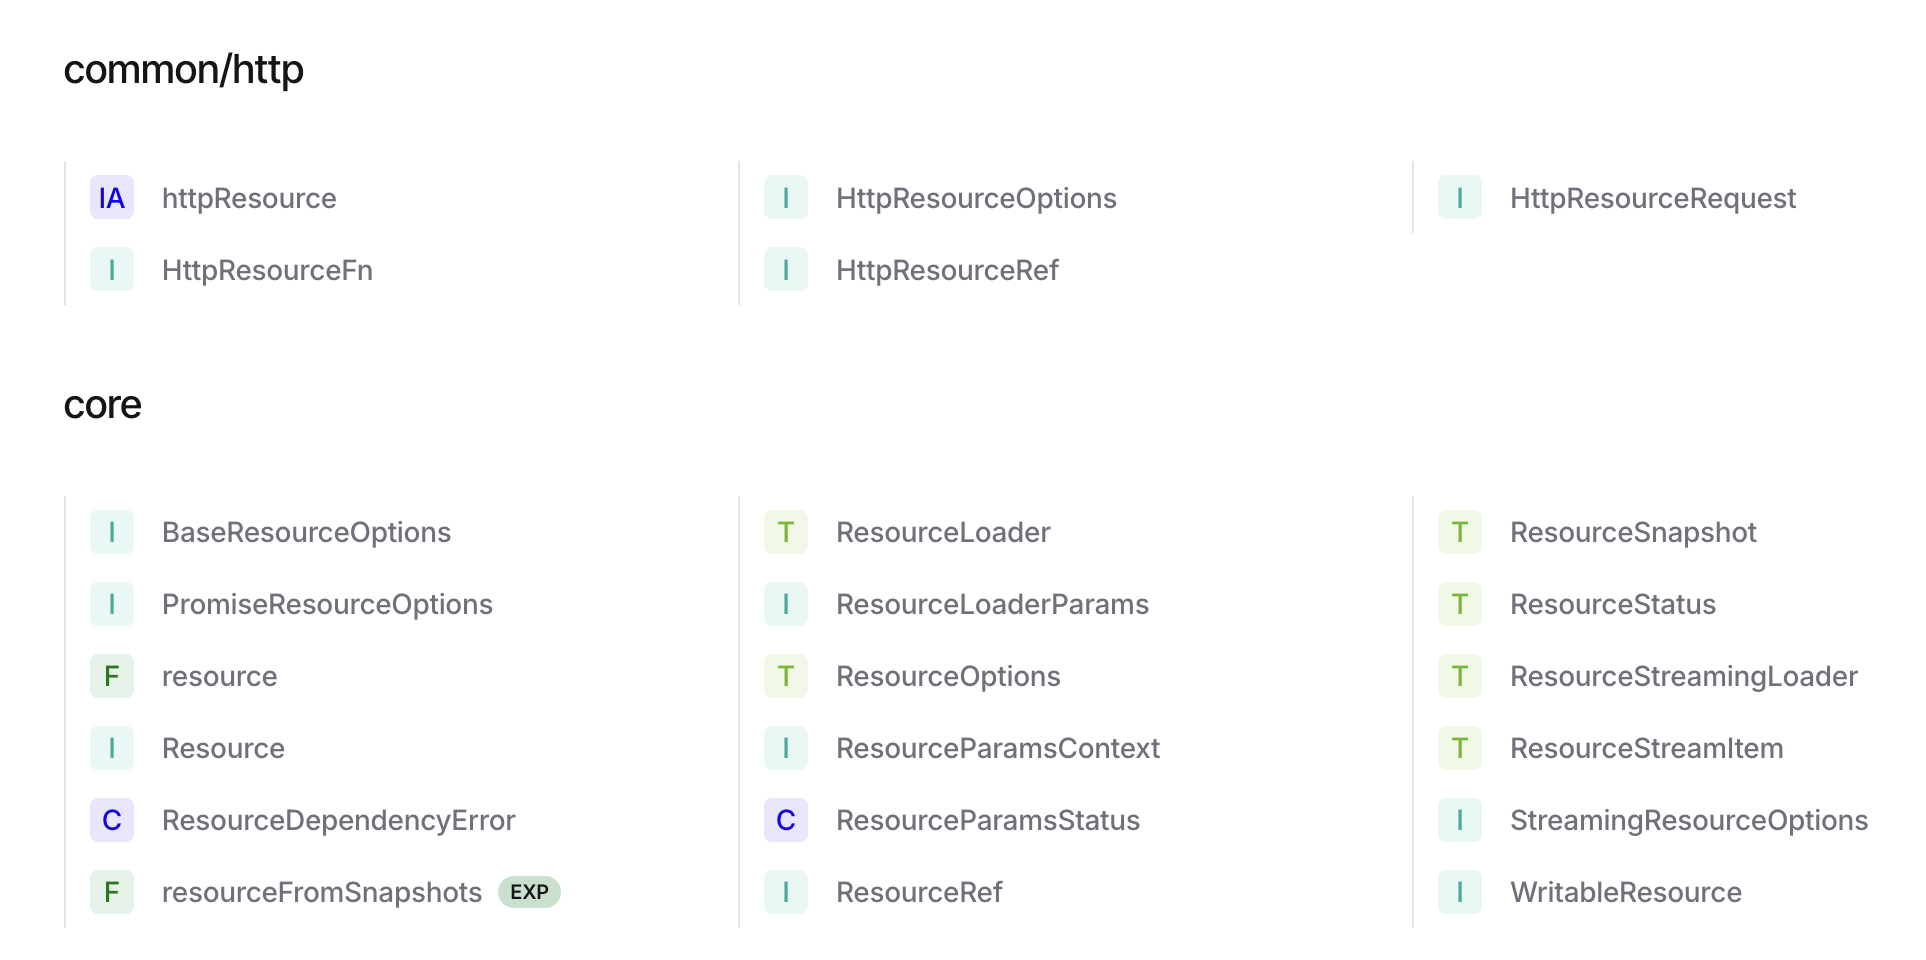Click the F icon next to resource
The width and height of the screenshot is (1926, 960).
click(x=112, y=676)
